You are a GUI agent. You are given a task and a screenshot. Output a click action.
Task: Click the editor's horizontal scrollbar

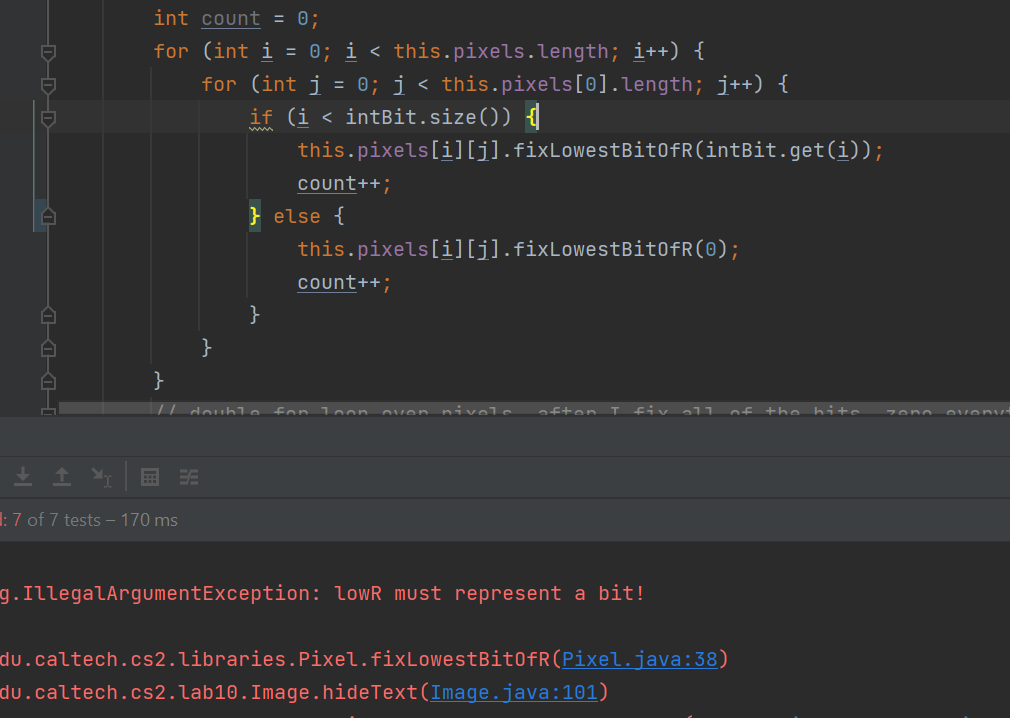pyautogui.click(x=500, y=408)
